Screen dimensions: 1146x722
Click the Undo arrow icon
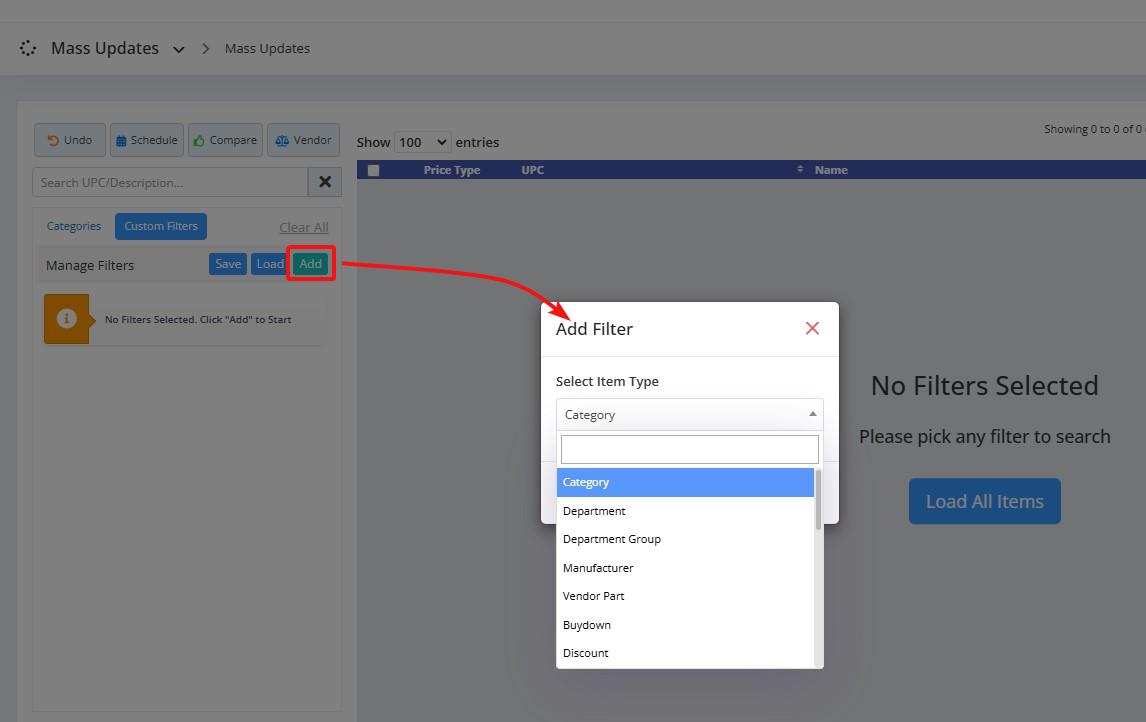(53, 140)
